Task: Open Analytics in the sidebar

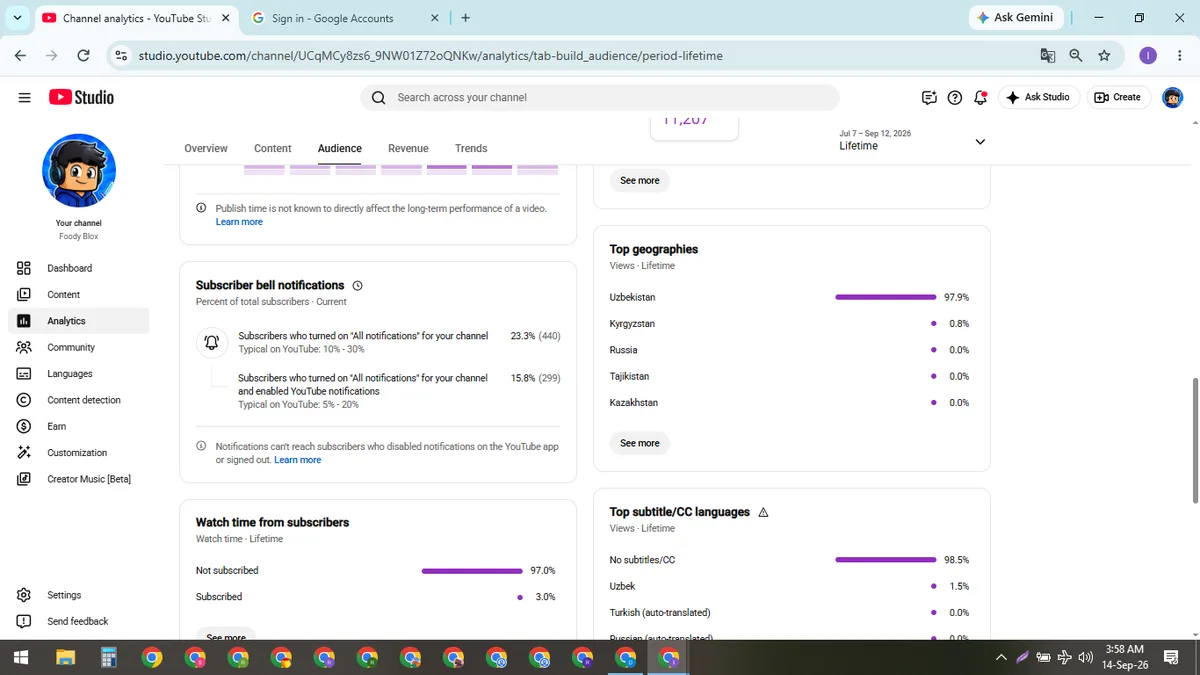Action: point(78,321)
